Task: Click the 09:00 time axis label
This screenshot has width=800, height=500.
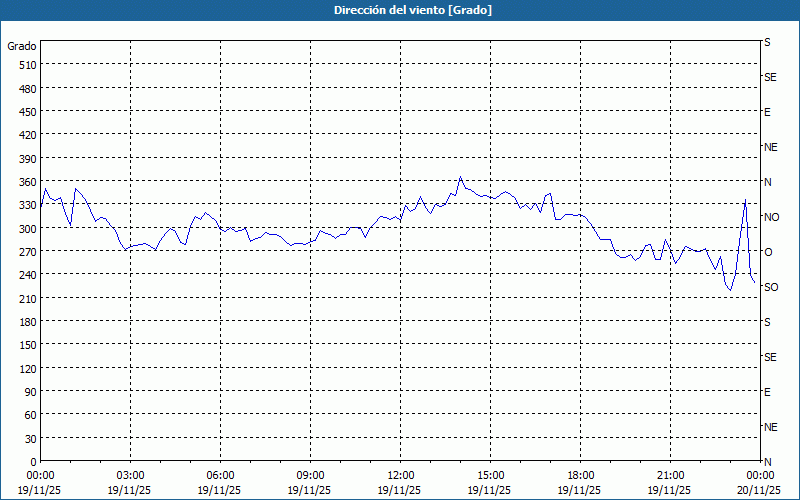Action: click(x=311, y=475)
